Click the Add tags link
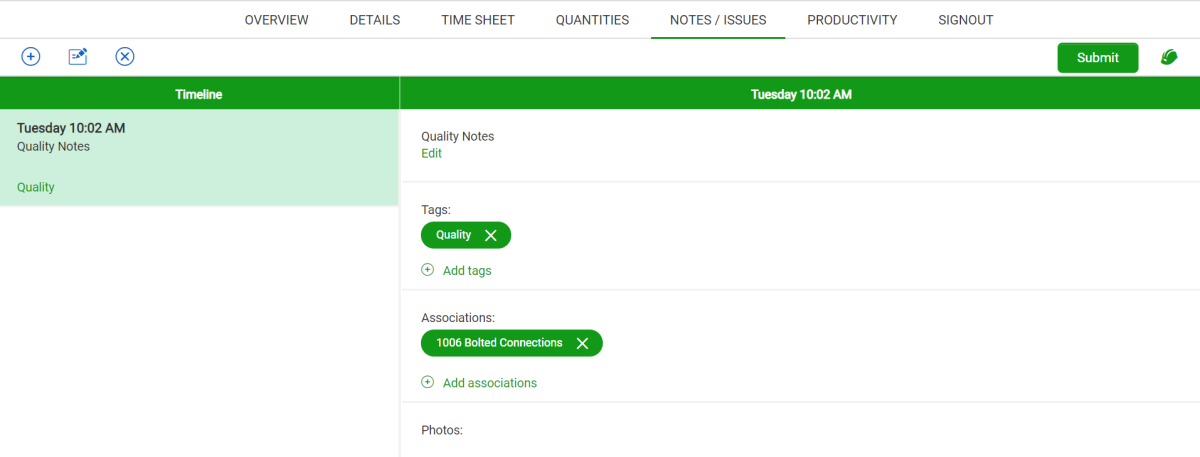 [467, 270]
